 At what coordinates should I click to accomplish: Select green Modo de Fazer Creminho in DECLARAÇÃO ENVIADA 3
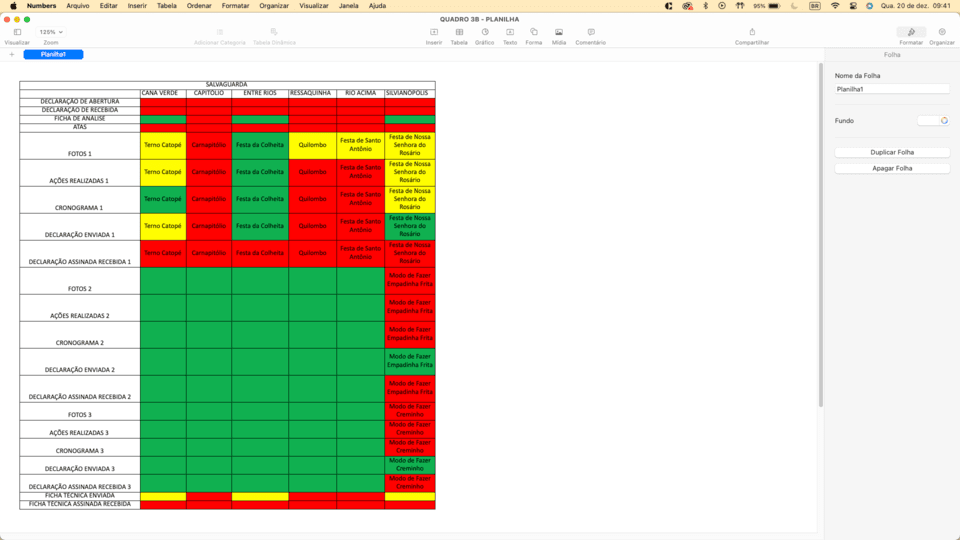pyautogui.click(x=410, y=465)
